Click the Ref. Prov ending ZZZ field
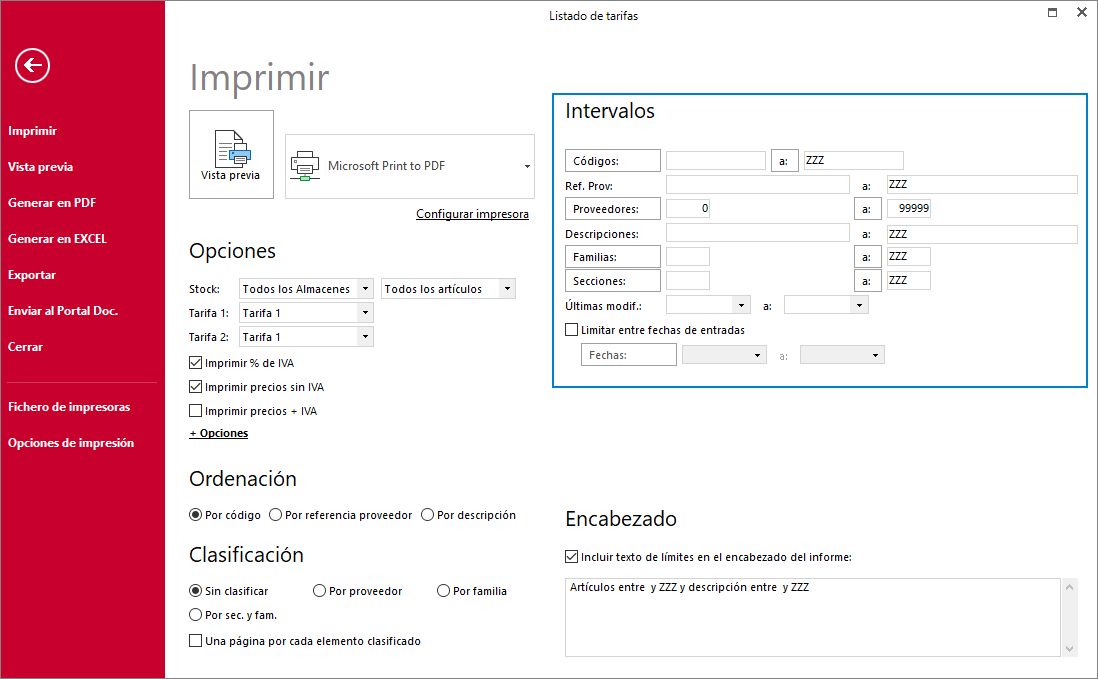This screenshot has height=679, width=1098. [x=982, y=185]
